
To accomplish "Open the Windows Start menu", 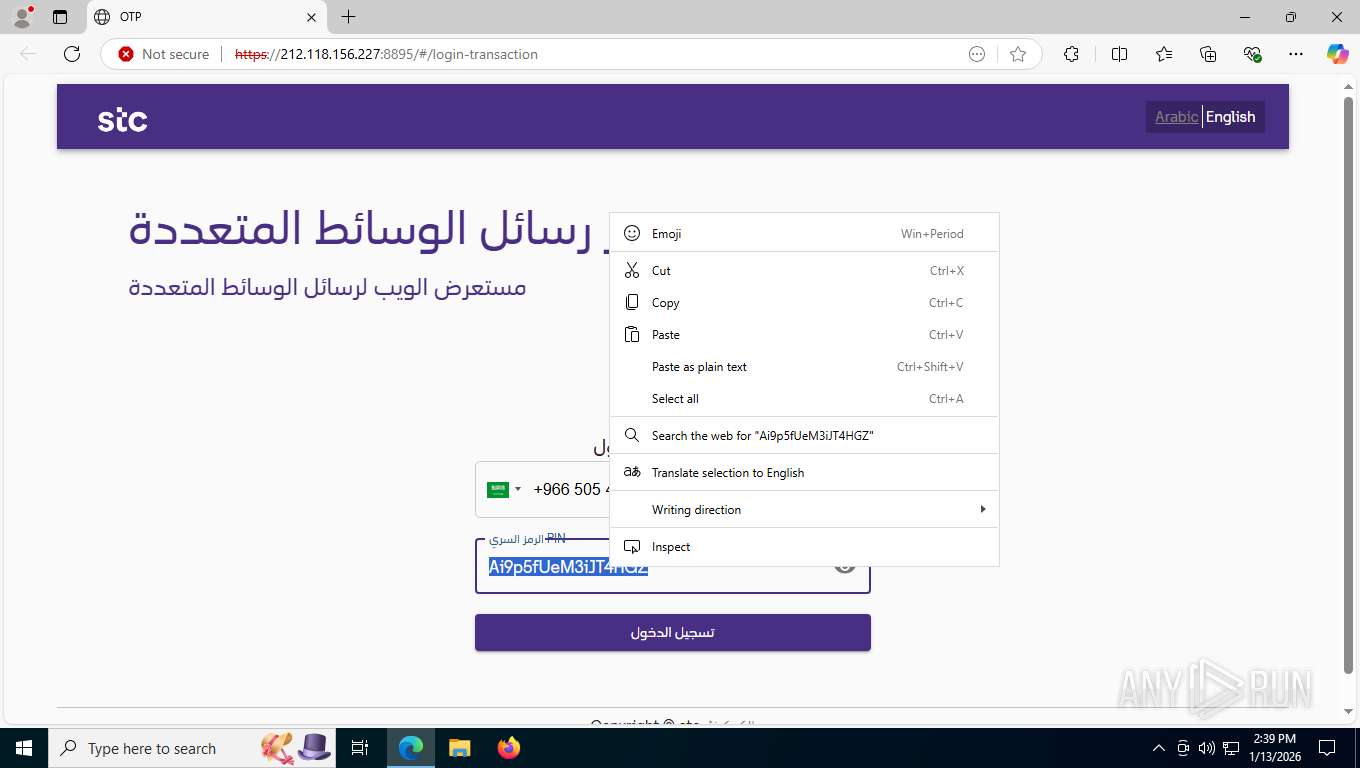I will pyautogui.click(x=24, y=748).
